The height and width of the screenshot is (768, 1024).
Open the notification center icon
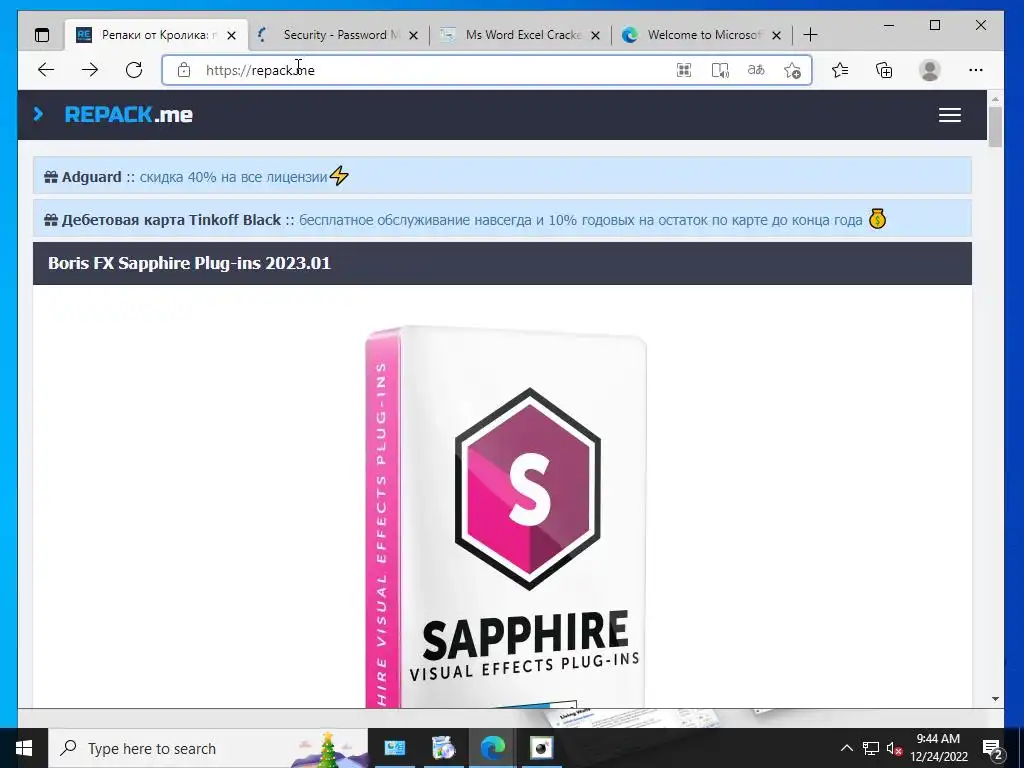click(x=992, y=748)
